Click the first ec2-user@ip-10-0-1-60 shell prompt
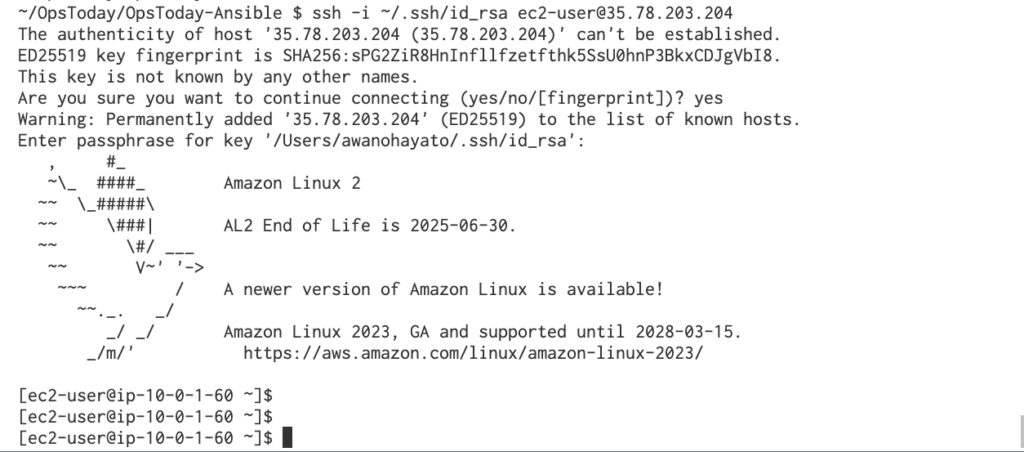1024x452 pixels. tap(145, 396)
